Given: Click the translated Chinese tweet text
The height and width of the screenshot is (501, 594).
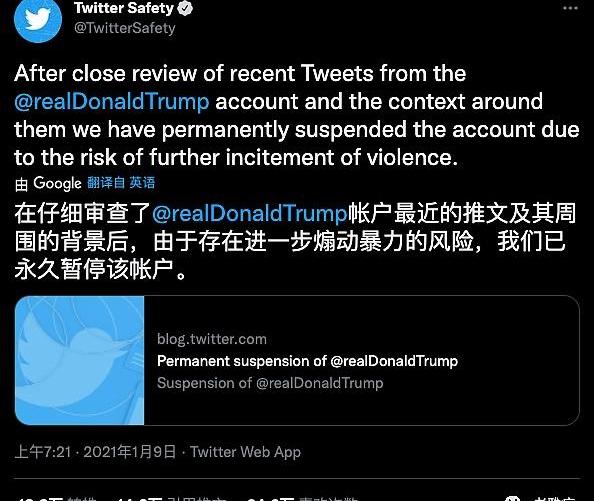Looking at the screenshot, I should [x=295, y=241].
